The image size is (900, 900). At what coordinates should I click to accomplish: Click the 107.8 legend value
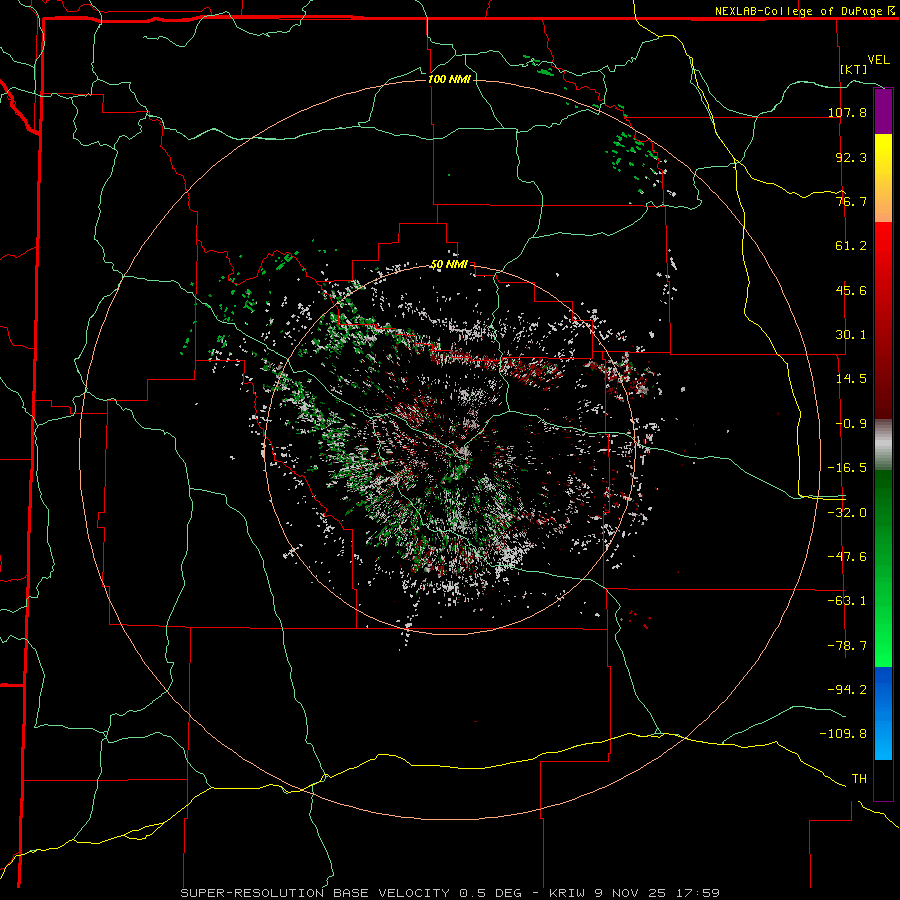click(847, 112)
